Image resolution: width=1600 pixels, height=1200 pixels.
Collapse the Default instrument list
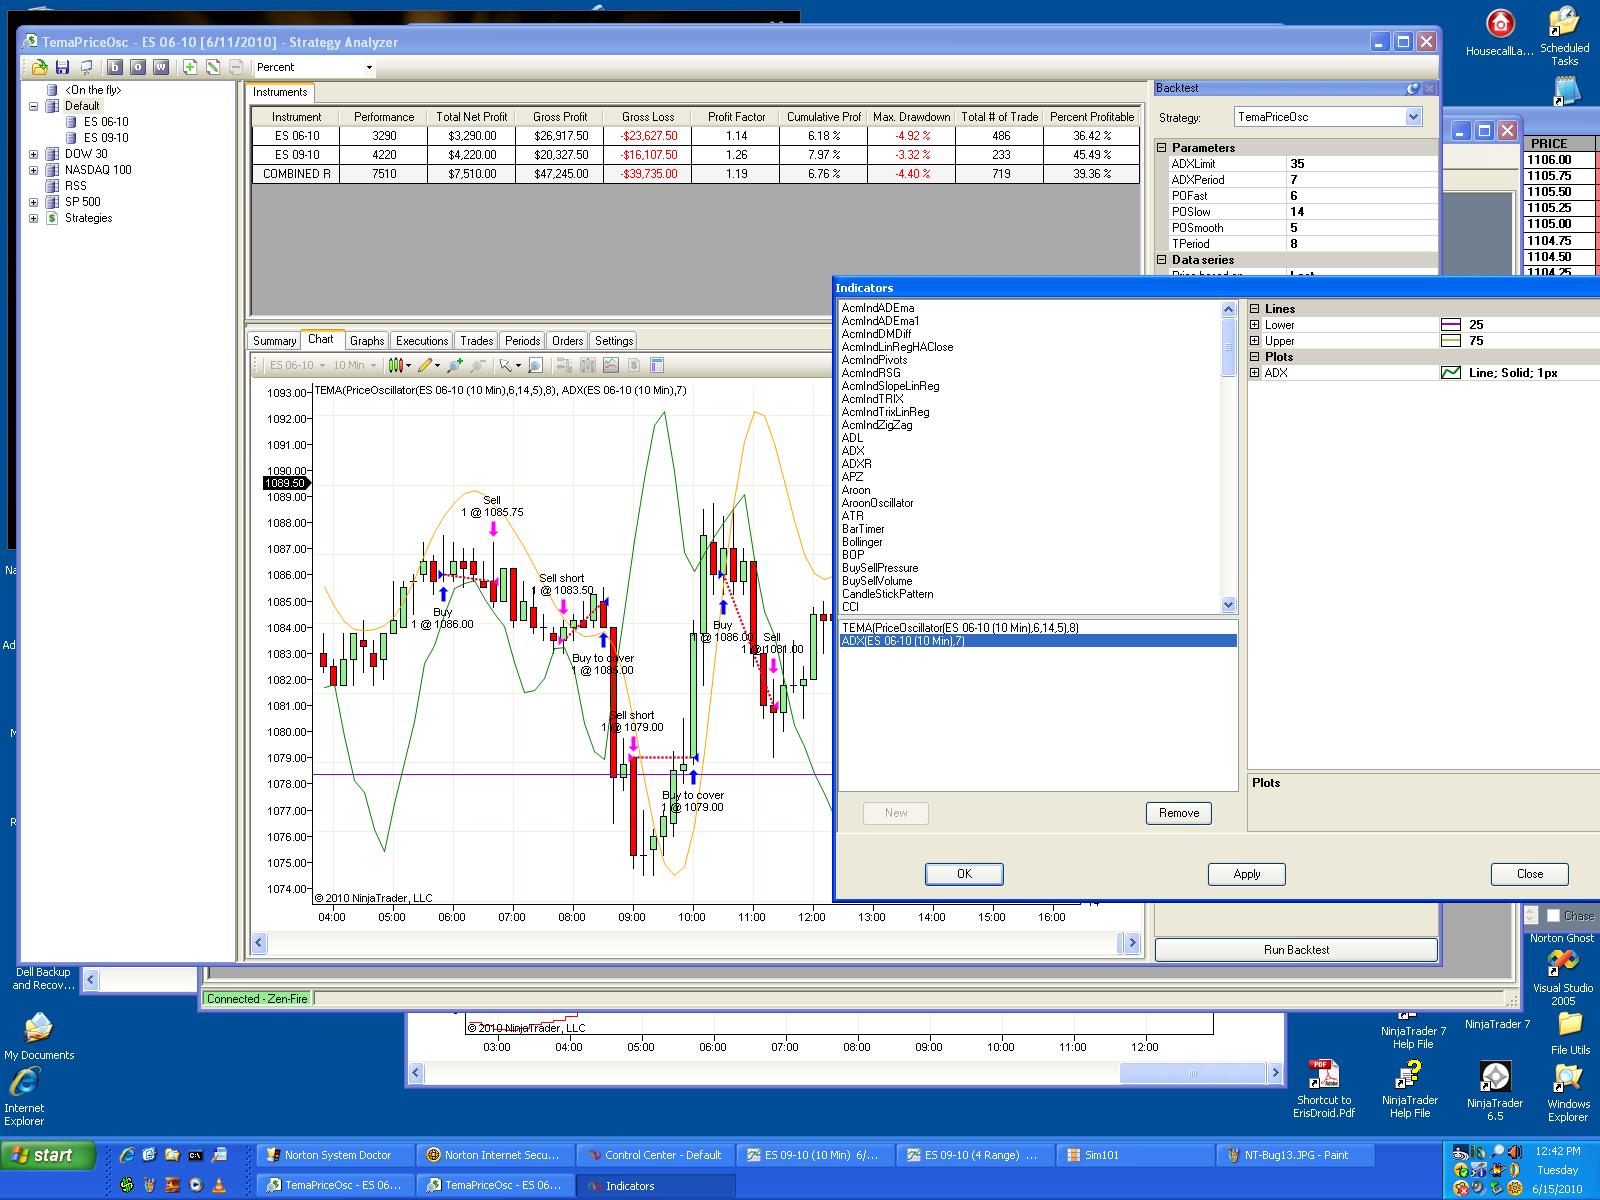(x=33, y=106)
